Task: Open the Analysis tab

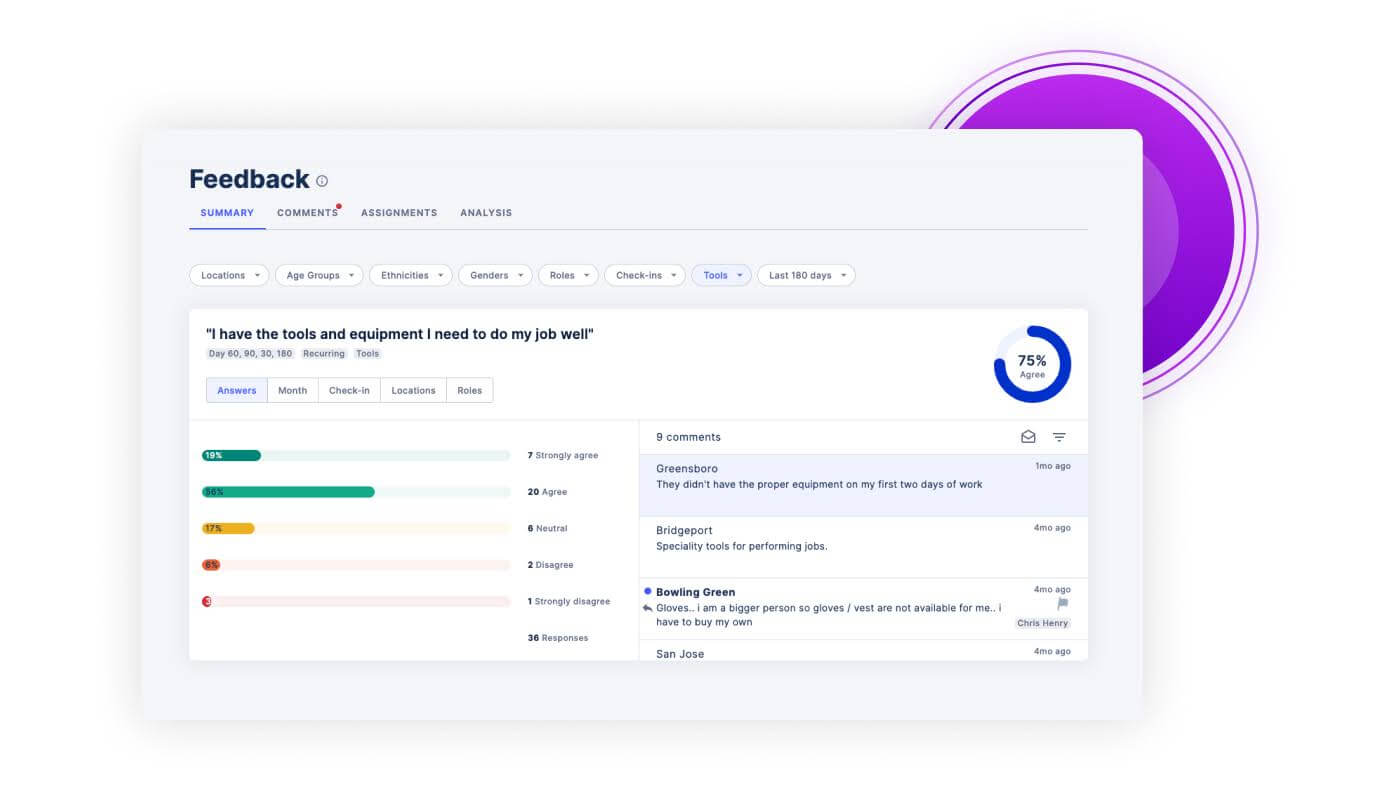Action: [x=486, y=213]
